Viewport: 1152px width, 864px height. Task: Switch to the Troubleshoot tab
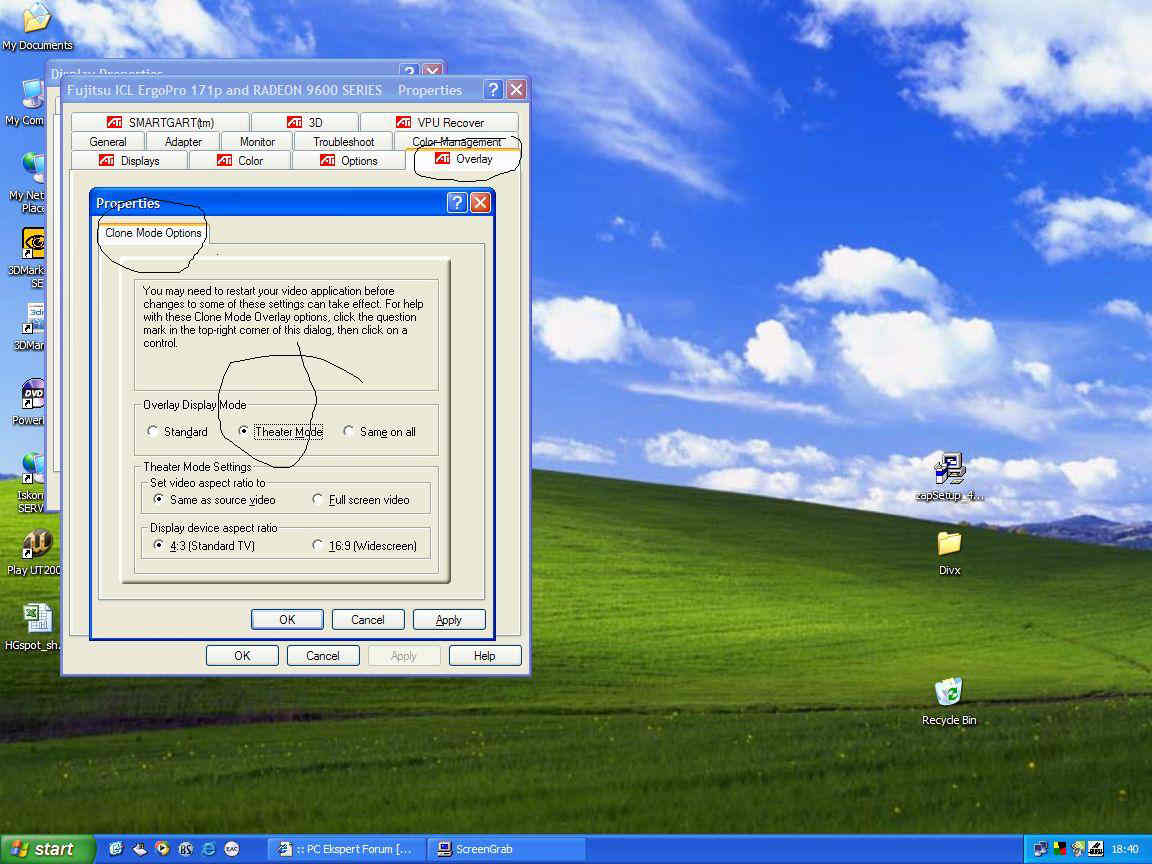343,142
